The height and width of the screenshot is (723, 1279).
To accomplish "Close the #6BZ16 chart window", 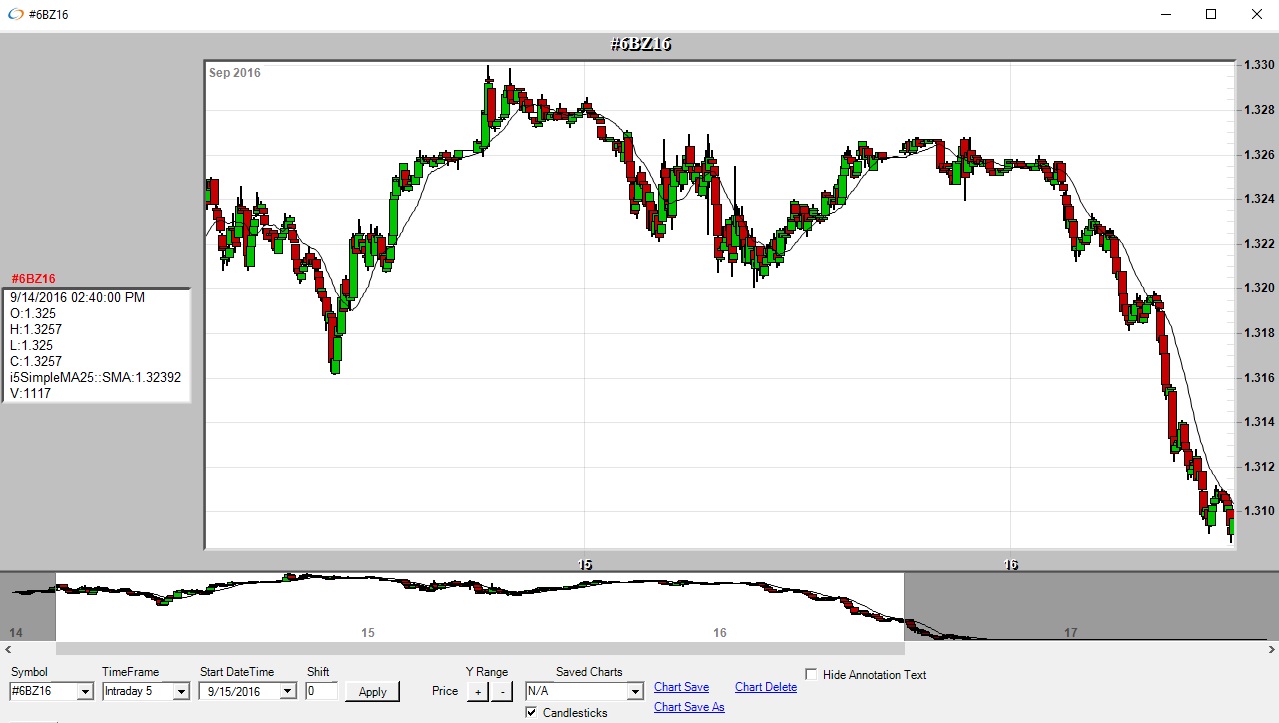I will tap(1256, 15).
